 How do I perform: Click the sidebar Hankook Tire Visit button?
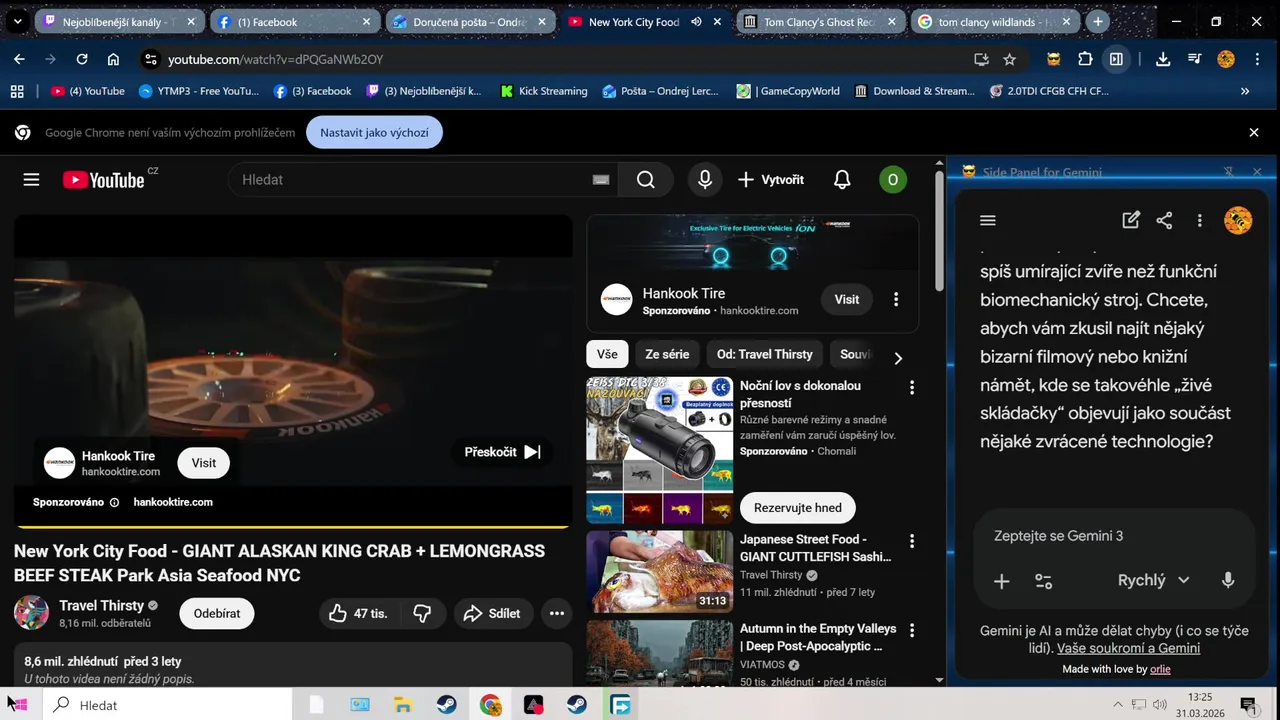click(847, 300)
